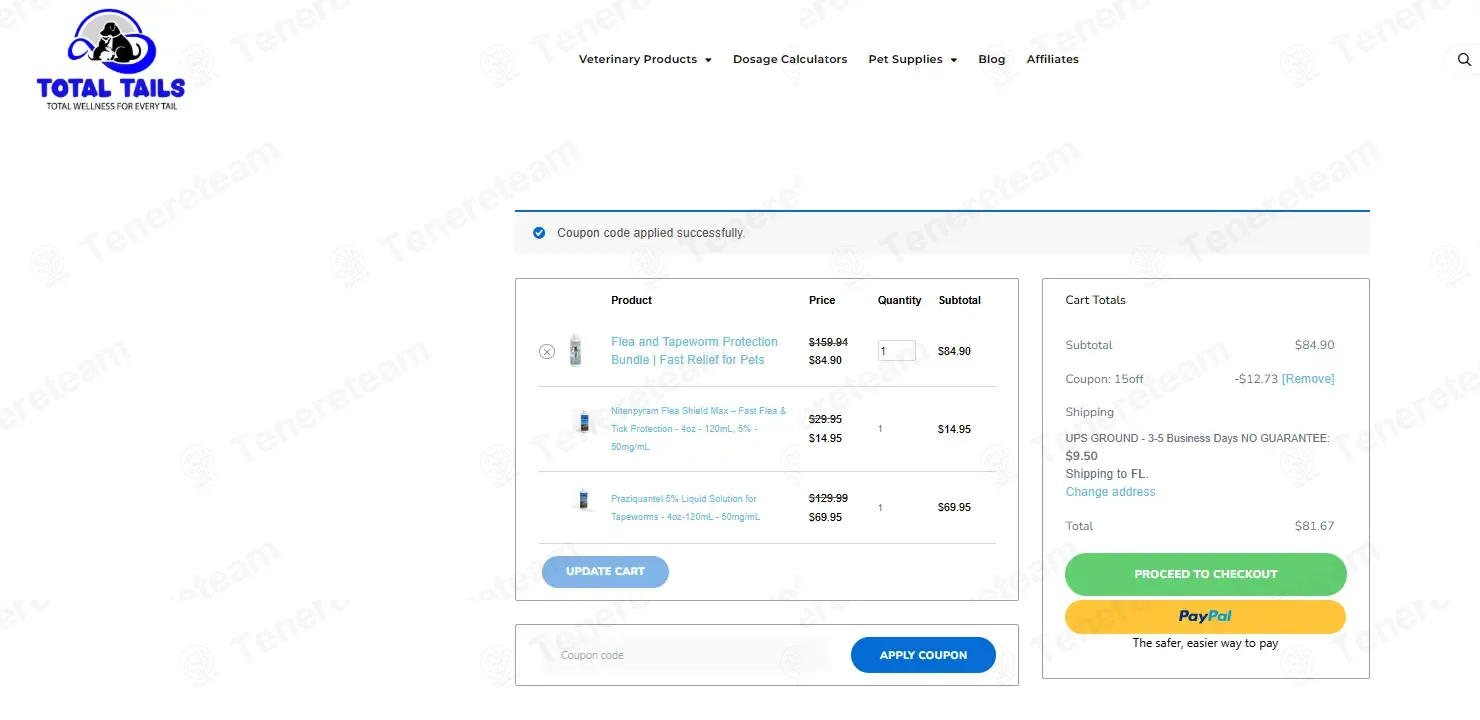Click the Change address link

(1110, 492)
